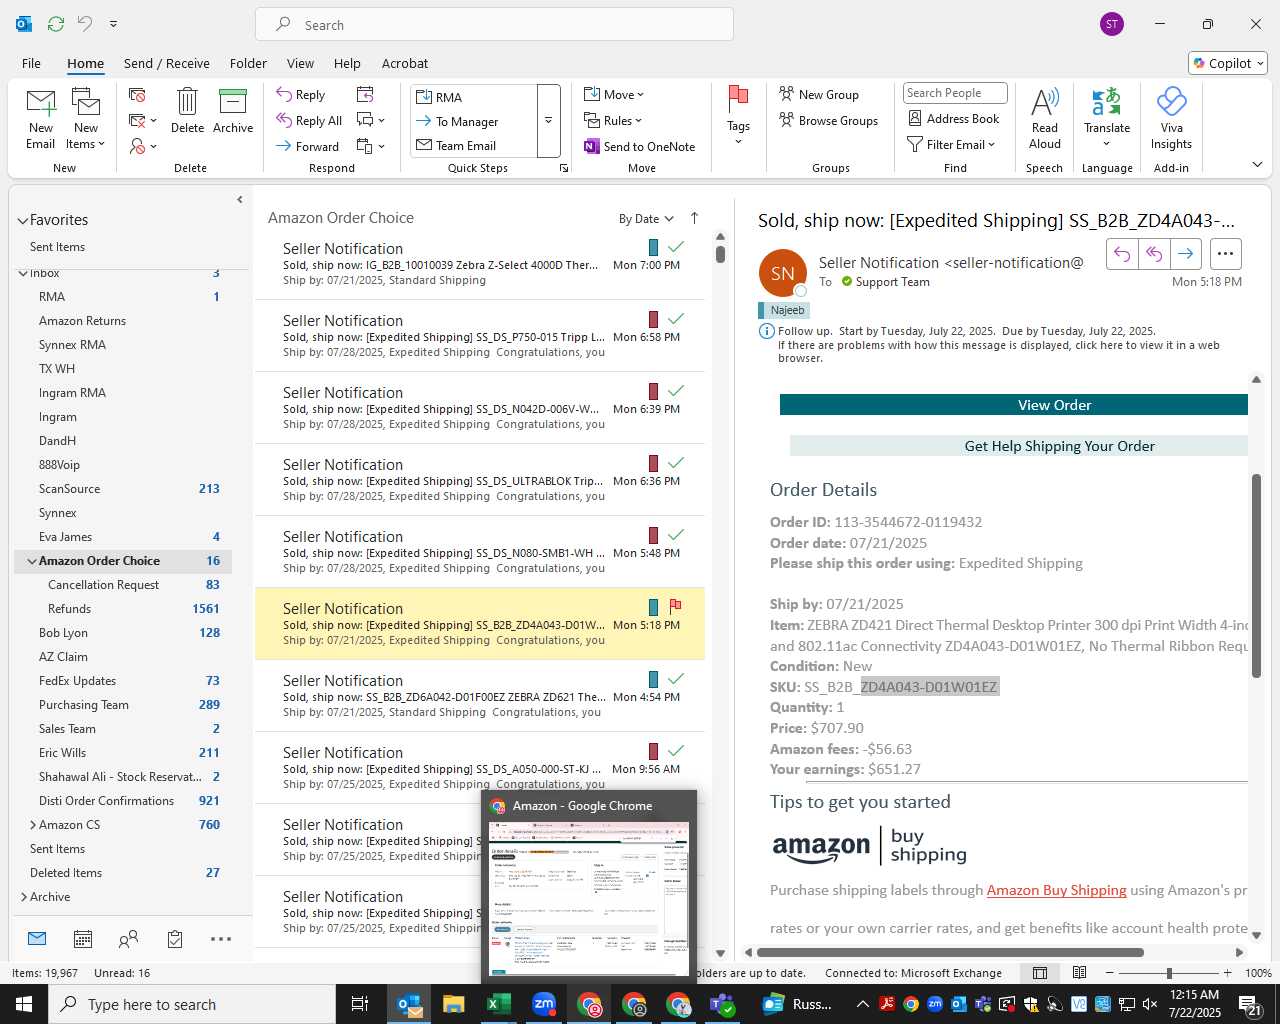This screenshot has height=1024, width=1280.
Task: Switch to reading view in status bar
Action: pyautogui.click(x=1079, y=973)
